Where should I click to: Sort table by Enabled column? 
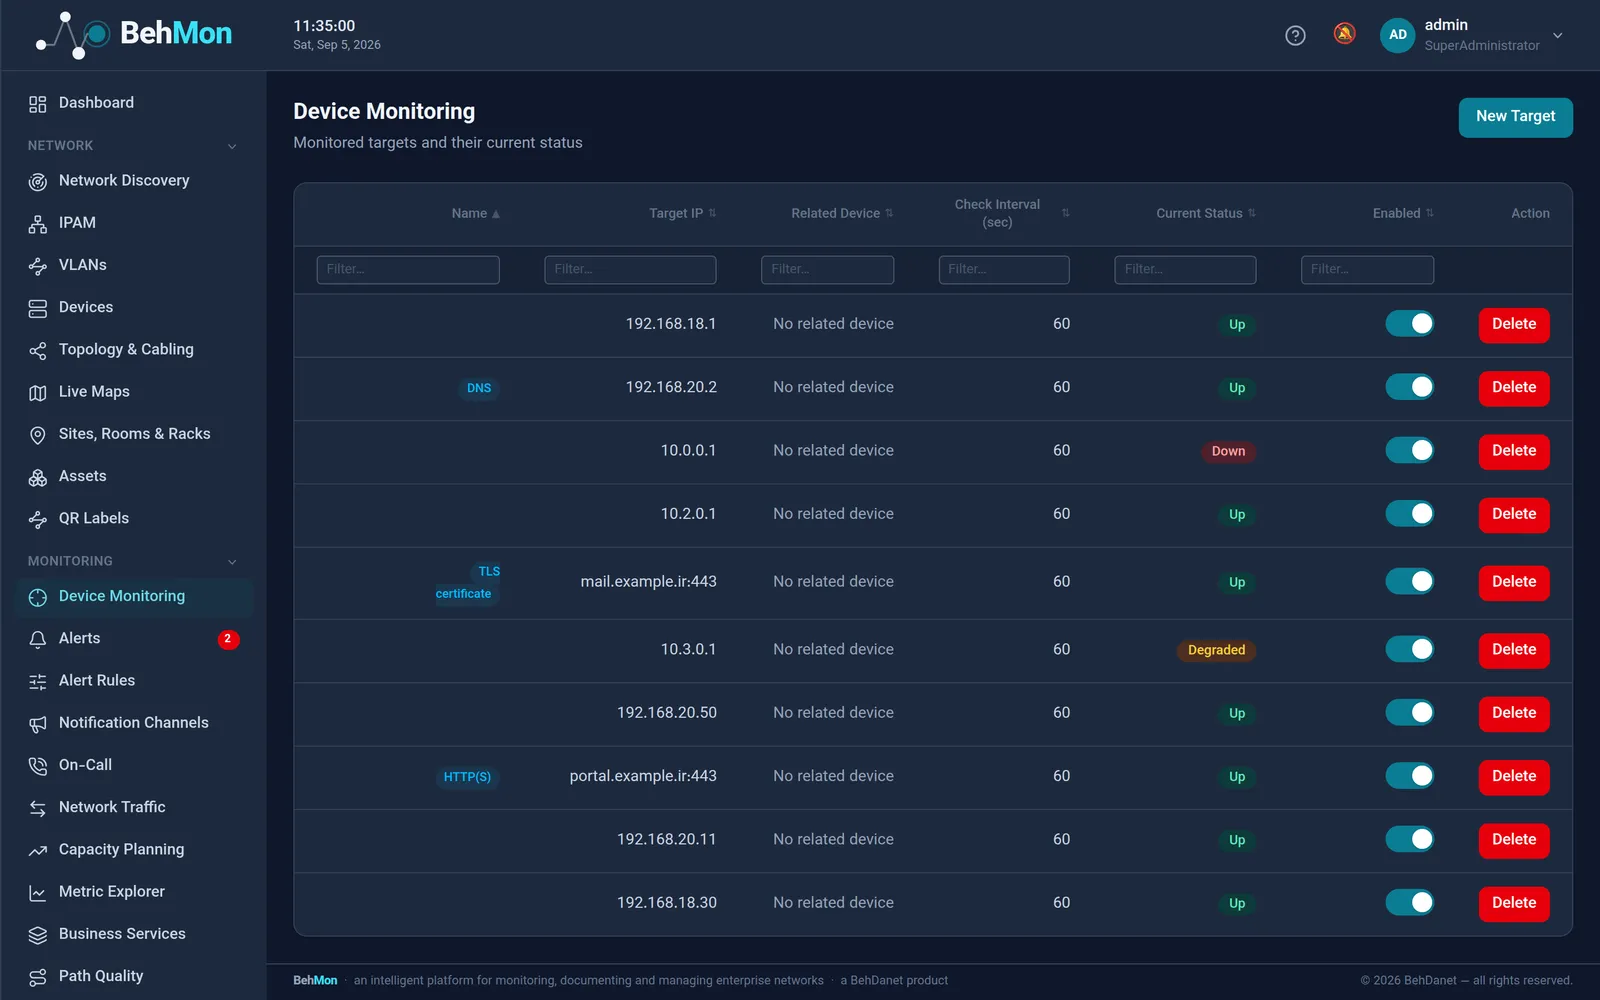tap(1403, 213)
